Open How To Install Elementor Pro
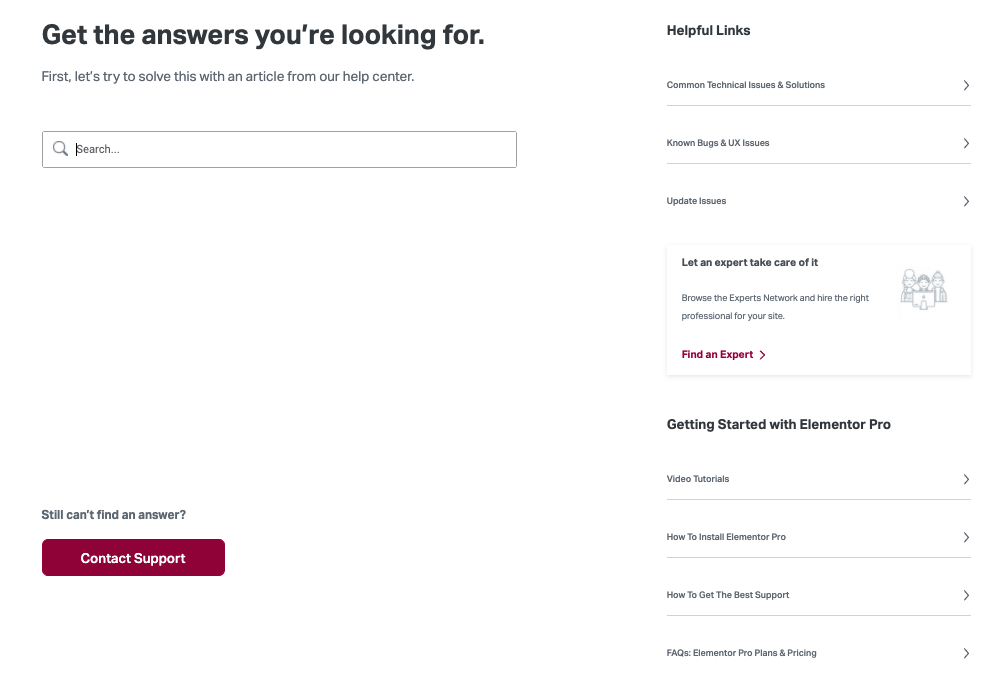This screenshot has width=1008, height=678. coord(726,537)
